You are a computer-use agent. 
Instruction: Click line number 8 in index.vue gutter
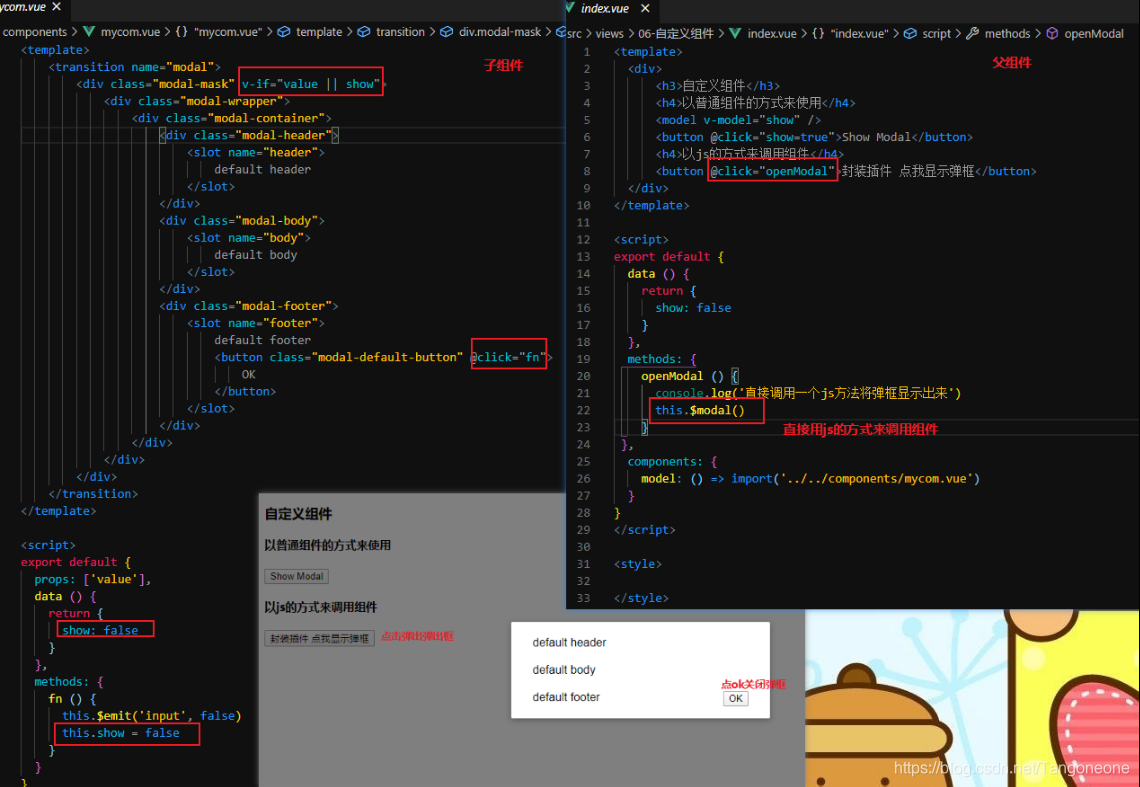[586, 171]
